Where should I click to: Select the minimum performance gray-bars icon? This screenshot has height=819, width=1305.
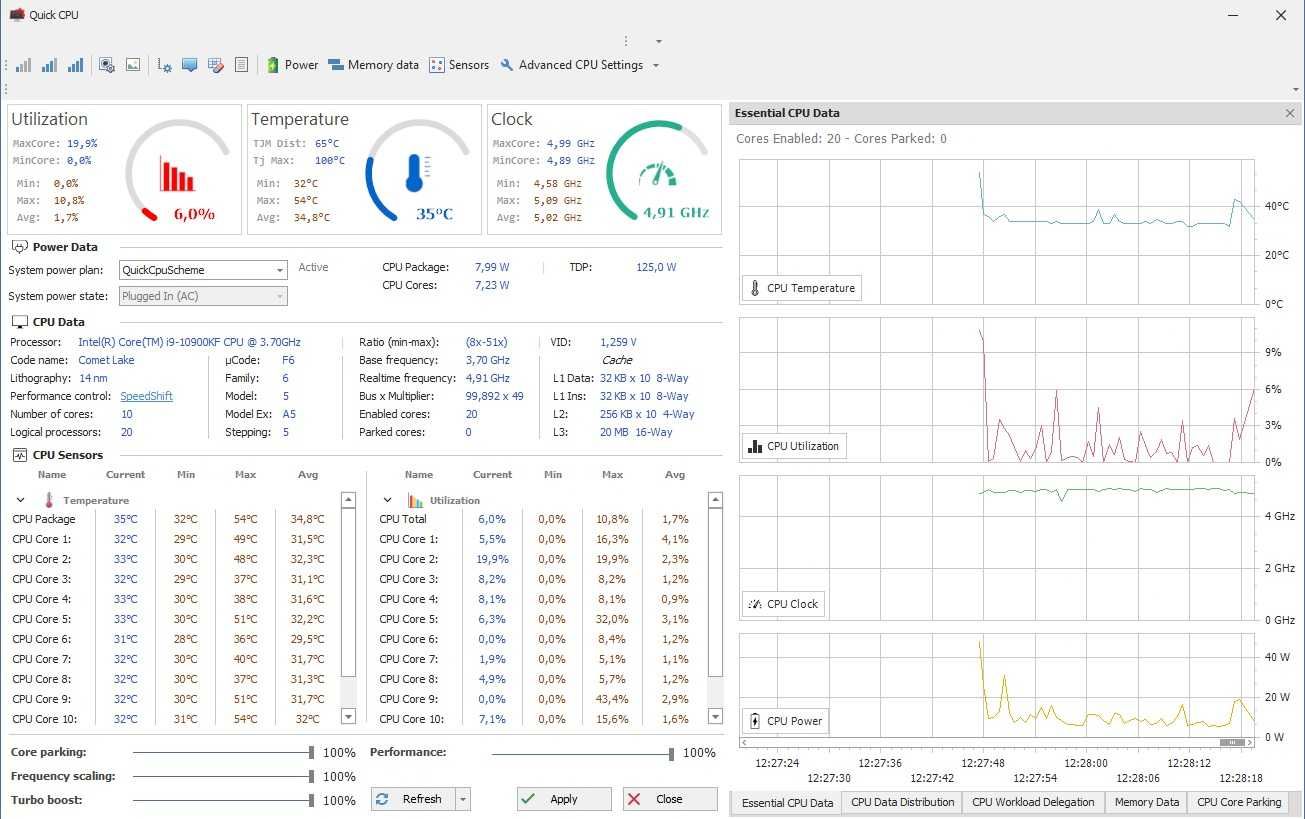[23, 65]
